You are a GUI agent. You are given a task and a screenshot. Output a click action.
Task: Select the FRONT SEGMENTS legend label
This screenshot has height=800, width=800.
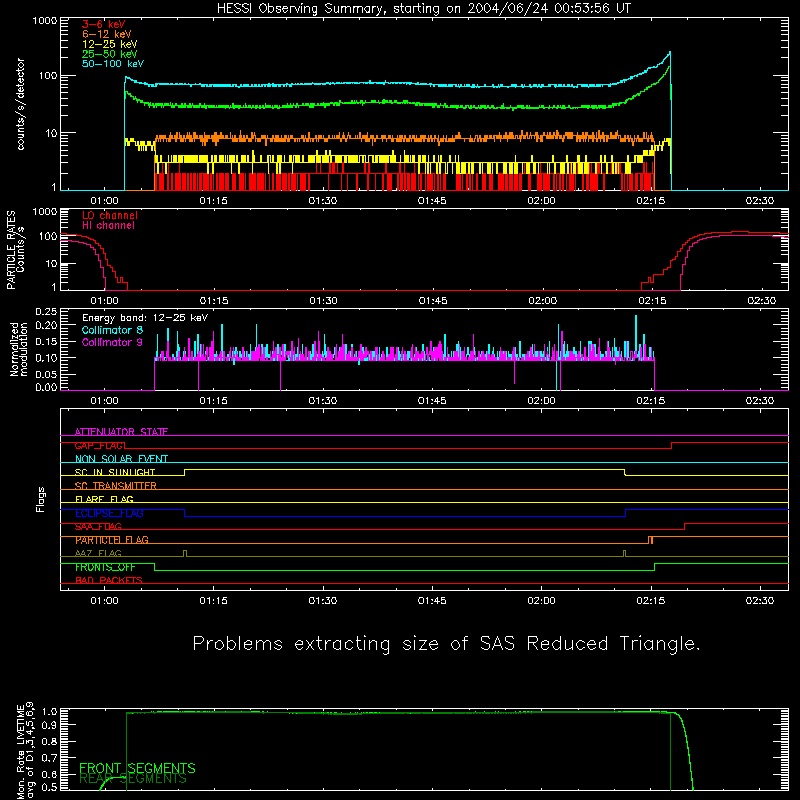[x=137, y=768]
